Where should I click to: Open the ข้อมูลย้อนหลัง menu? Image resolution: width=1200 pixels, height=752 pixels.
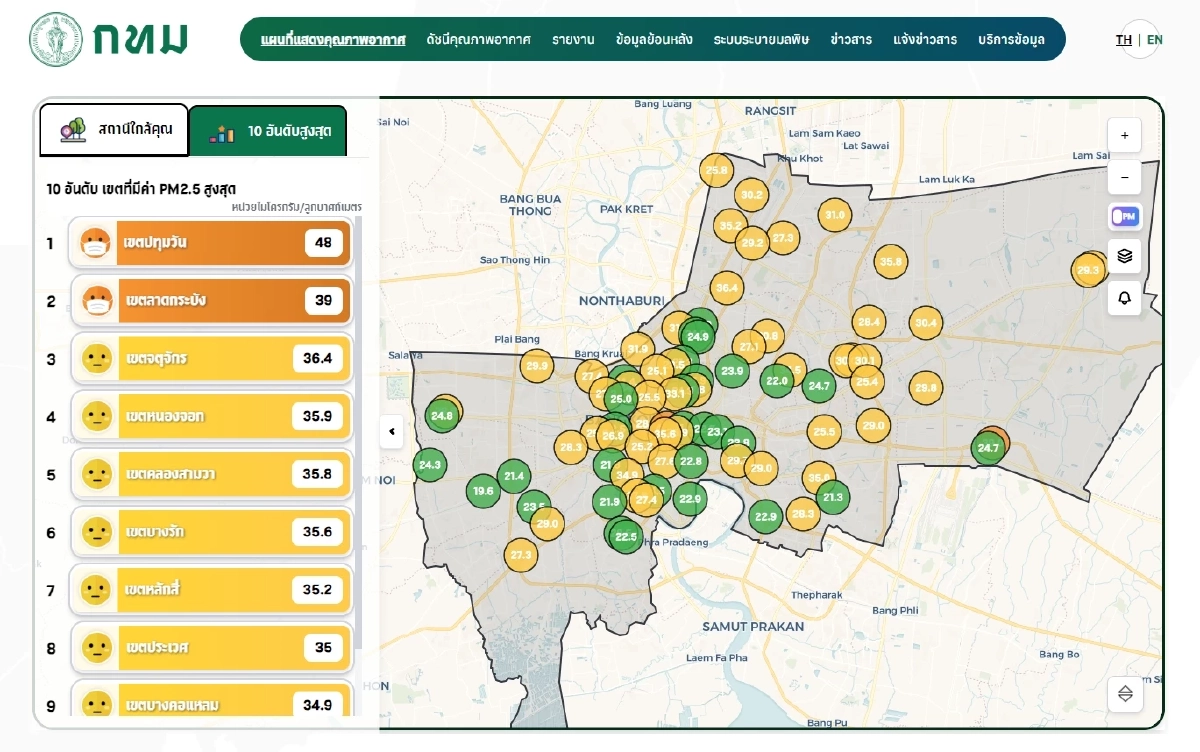(x=654, y=40)
